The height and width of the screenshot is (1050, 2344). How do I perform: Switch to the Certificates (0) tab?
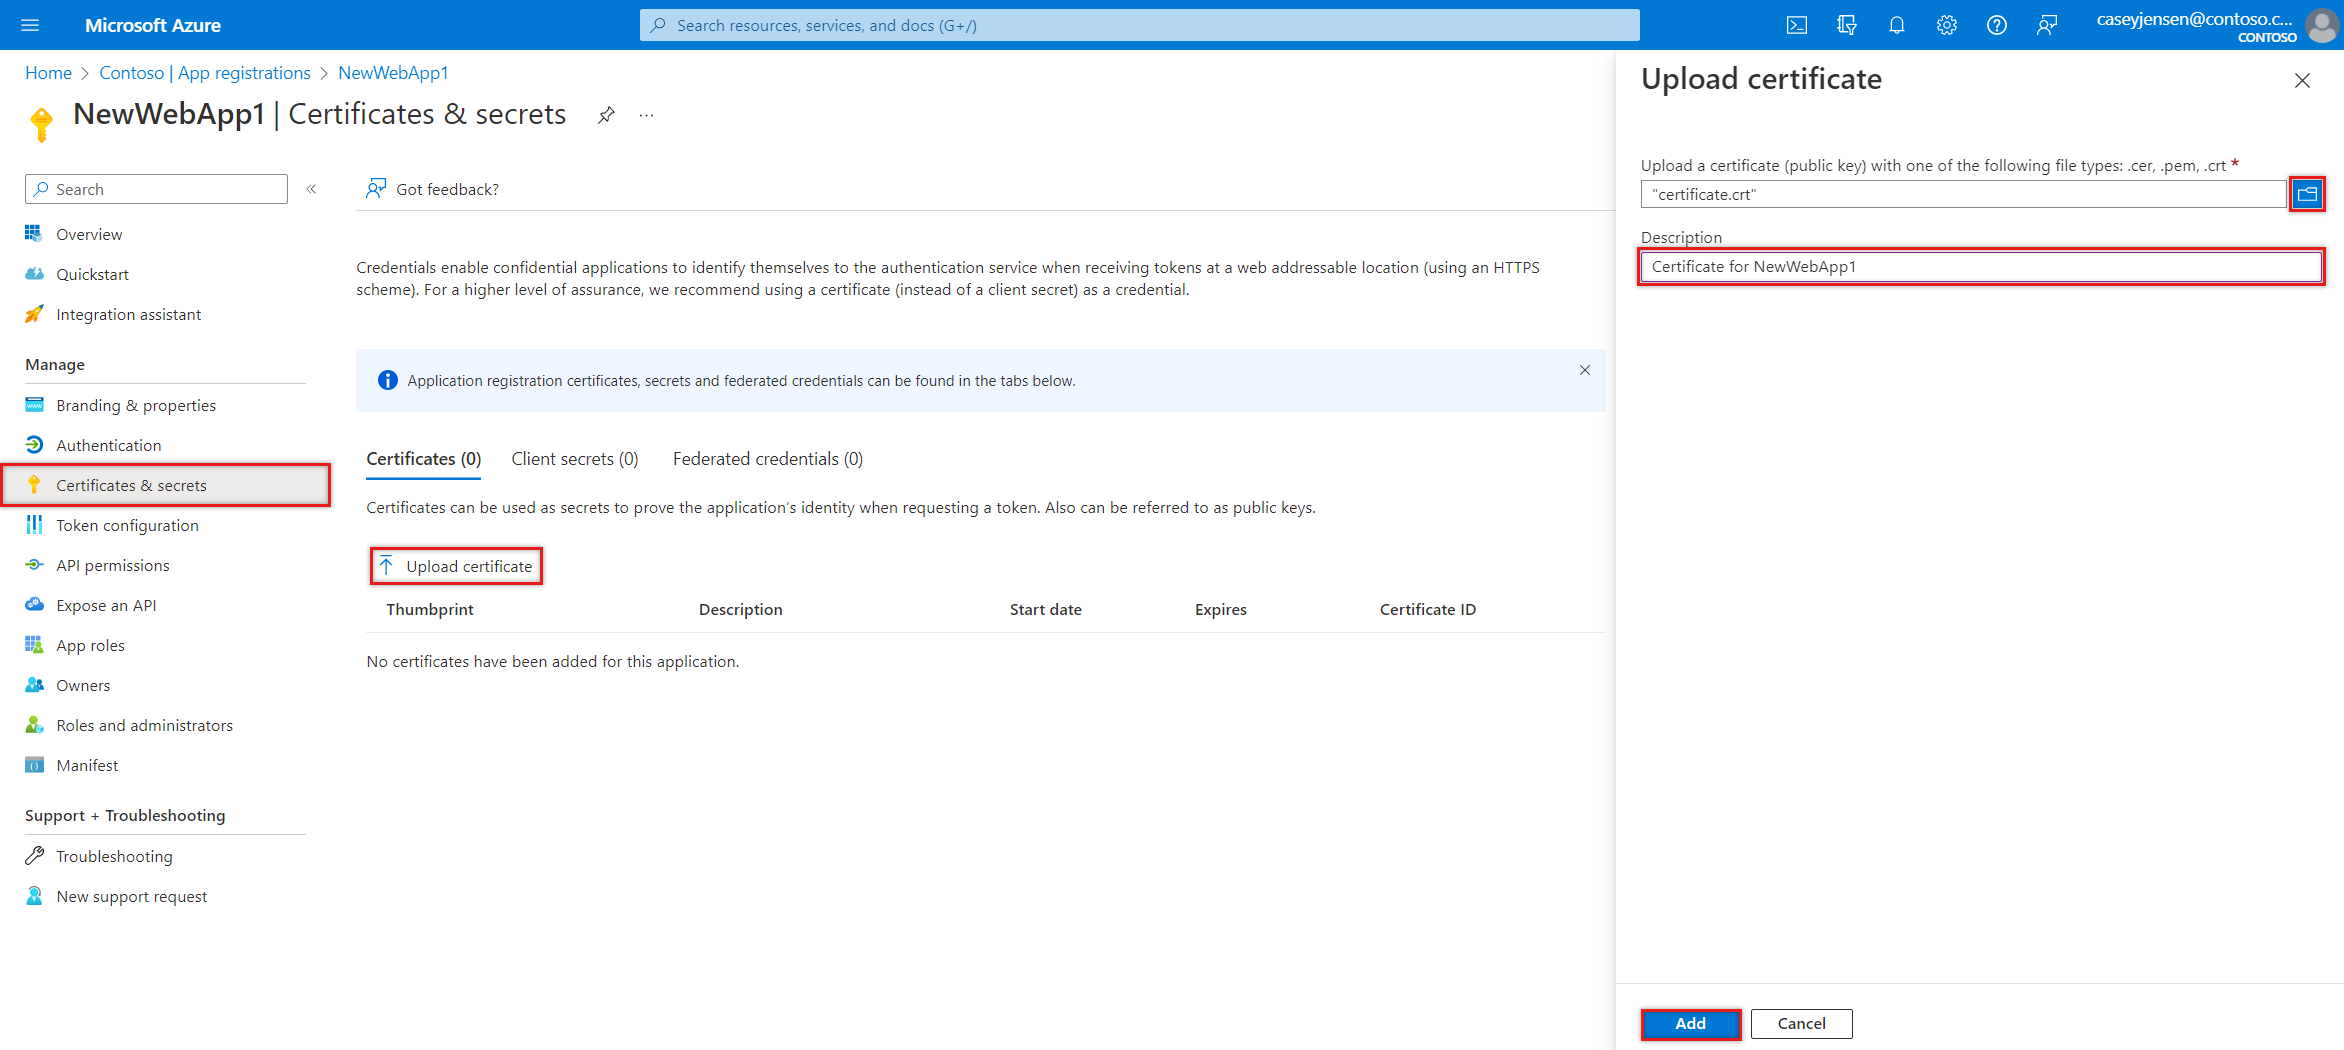(x=424, y=459)
